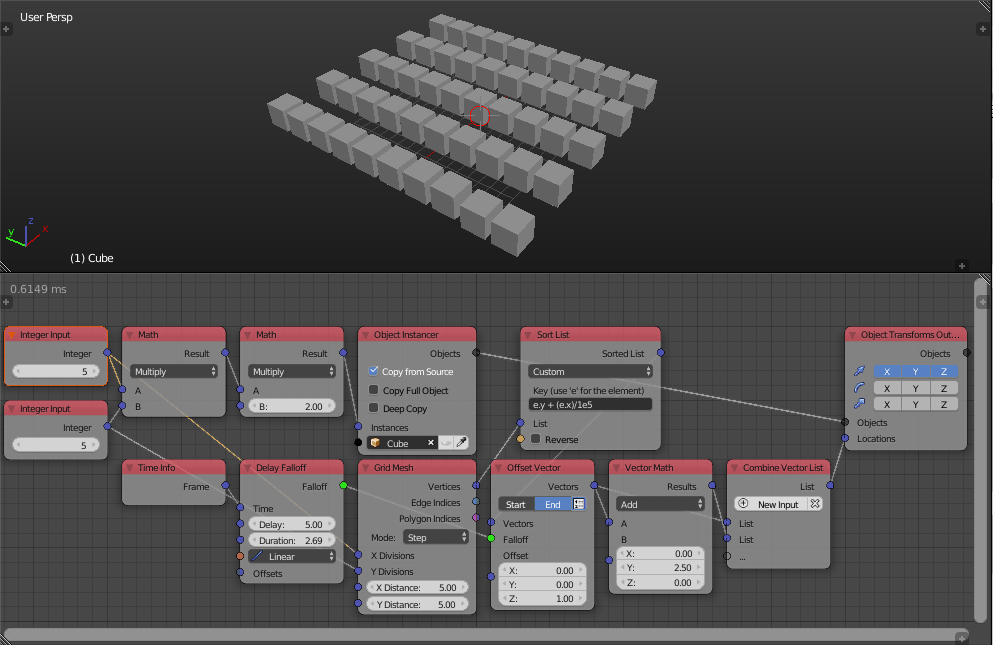Click the Falloff green output socket on Delay Falloff
The image size is (993, 645).
(343, 485)
